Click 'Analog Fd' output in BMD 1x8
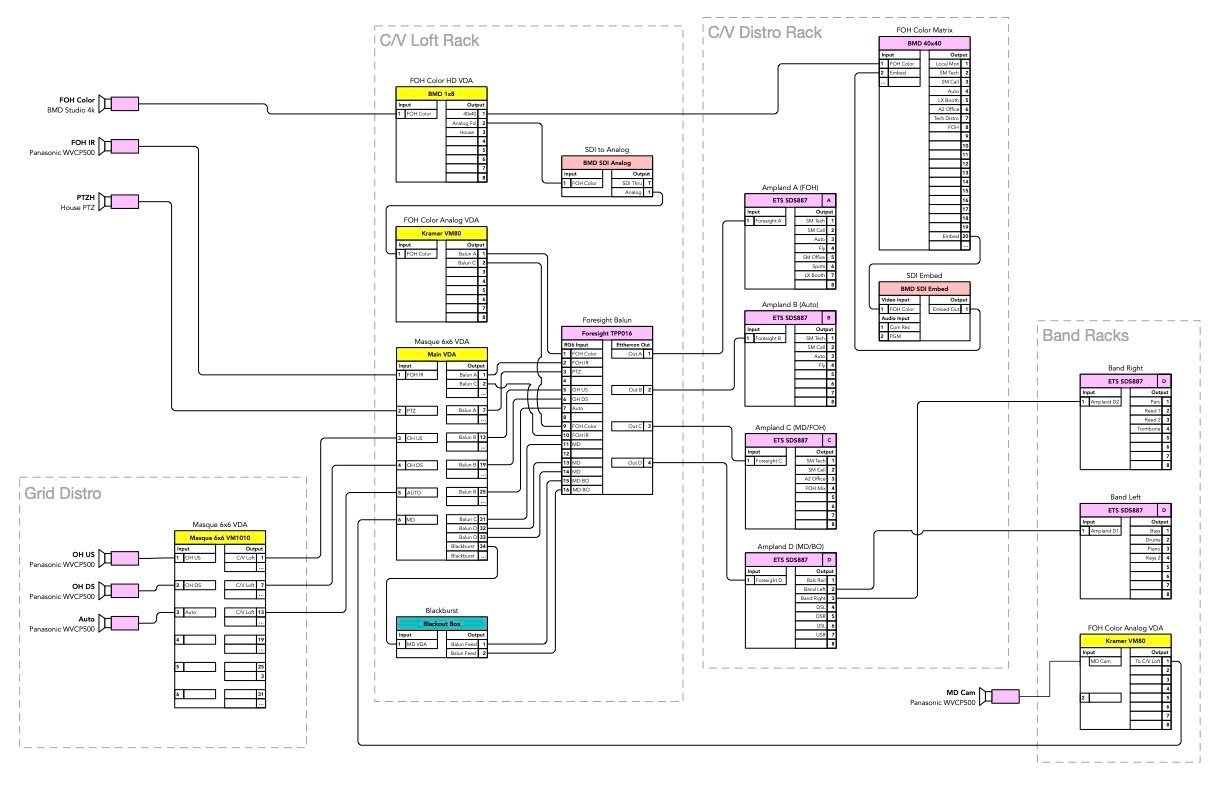 [462, 123]
